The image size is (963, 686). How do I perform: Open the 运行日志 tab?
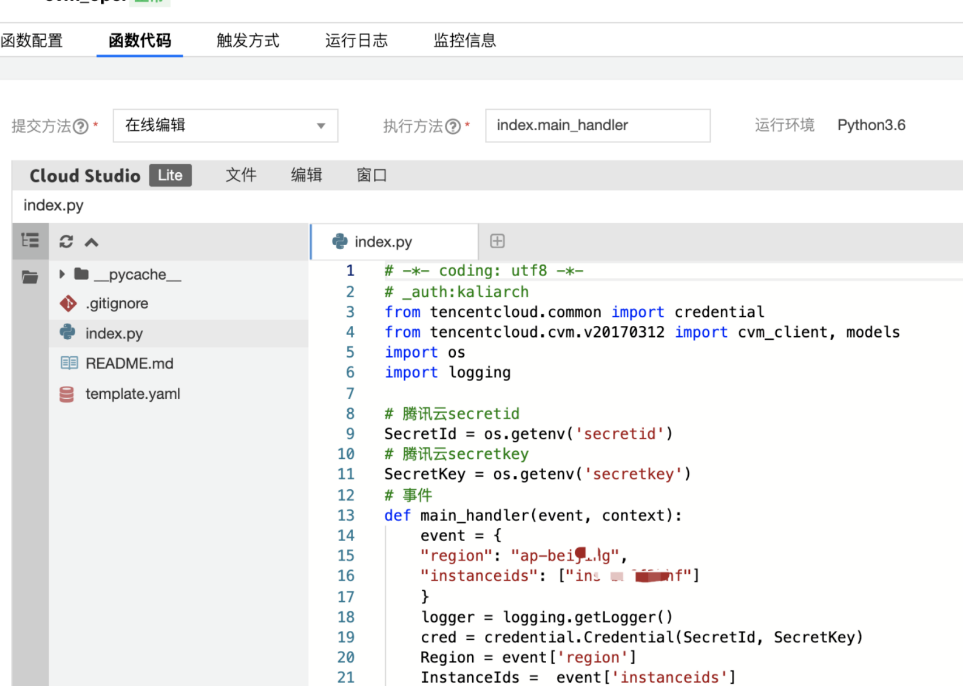pyautogui.click(x=356, y=41)
